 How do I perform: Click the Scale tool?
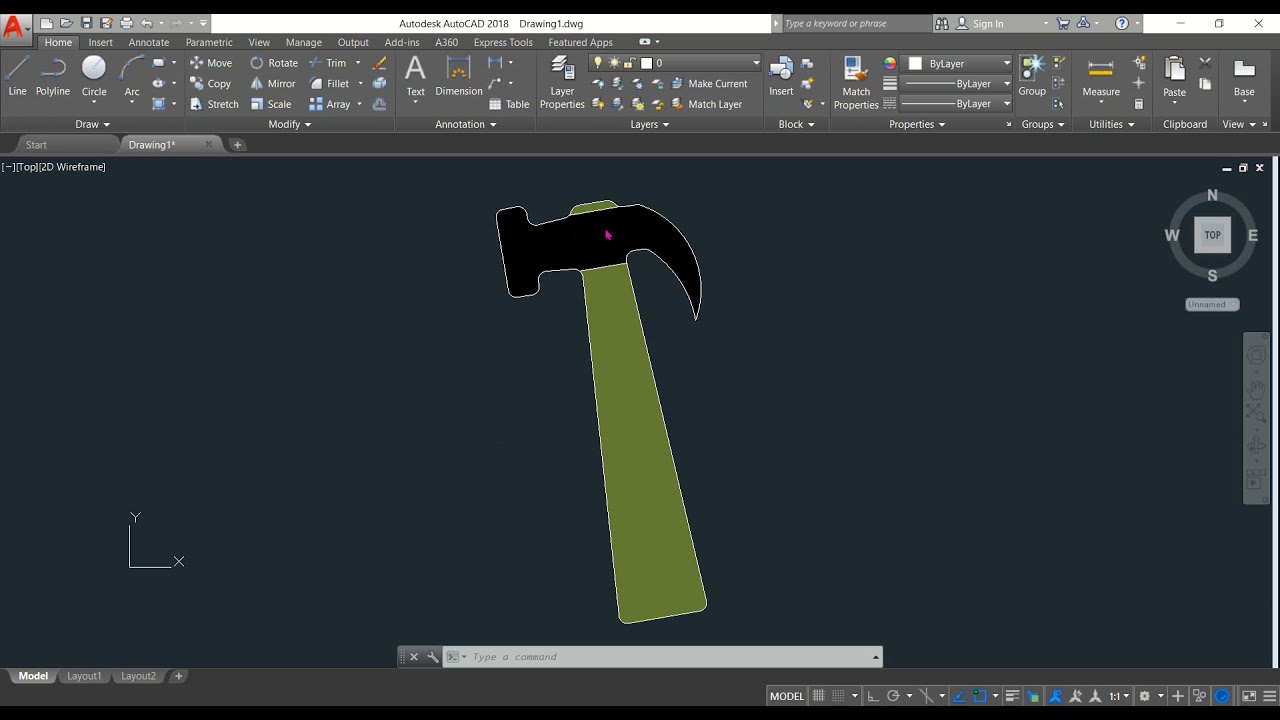point(271,104)
